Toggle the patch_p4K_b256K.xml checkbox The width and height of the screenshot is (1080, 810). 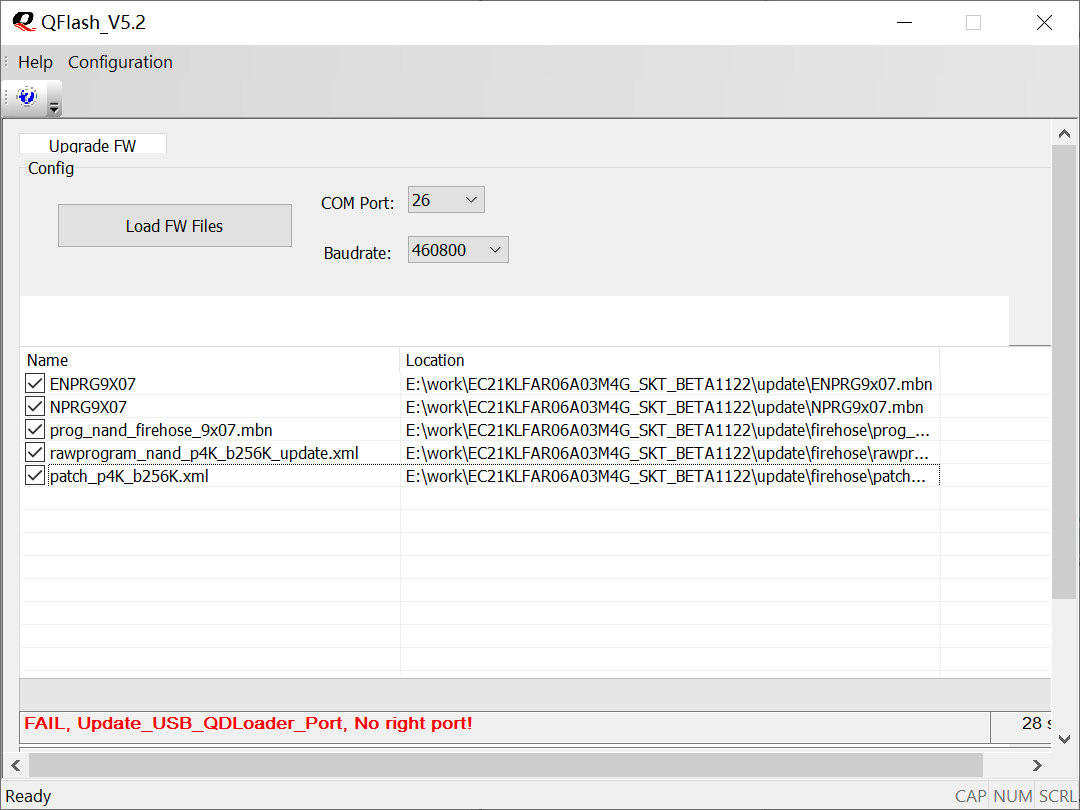(35, 475)
